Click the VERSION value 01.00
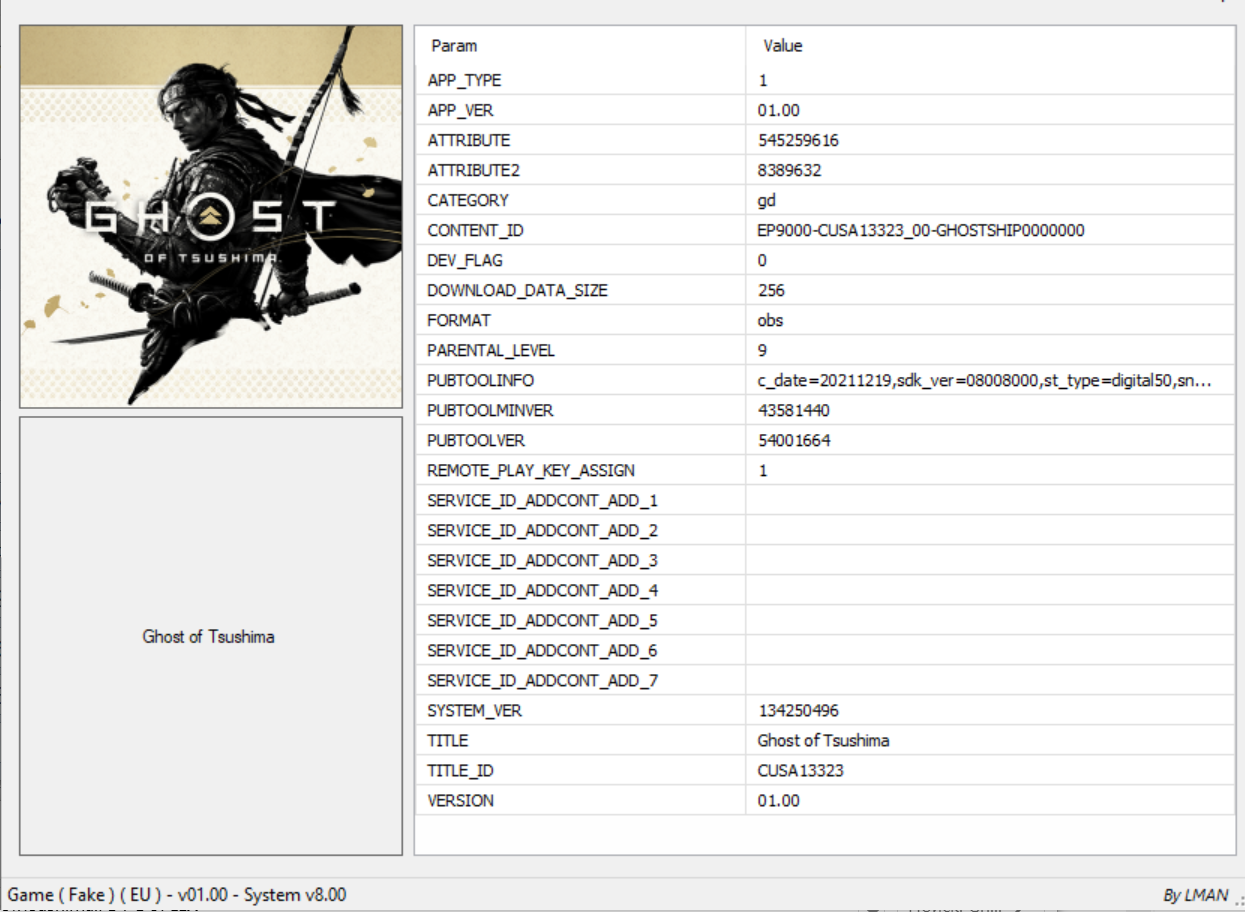Viewport: 1245px width, 912px height. tap(779, 801)
